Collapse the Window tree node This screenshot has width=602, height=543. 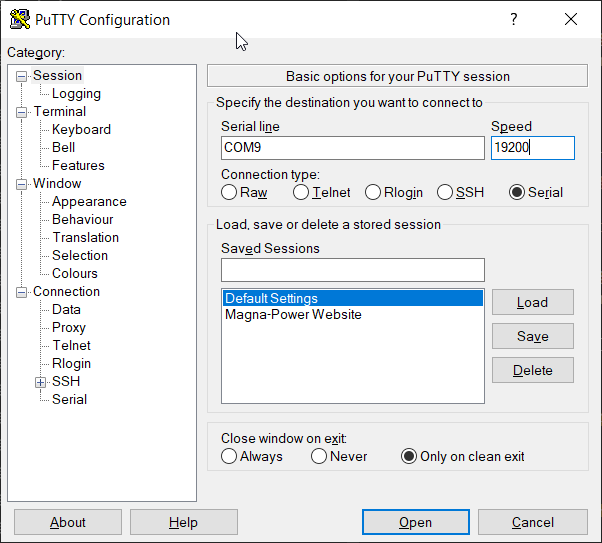(x=22, y=184)
